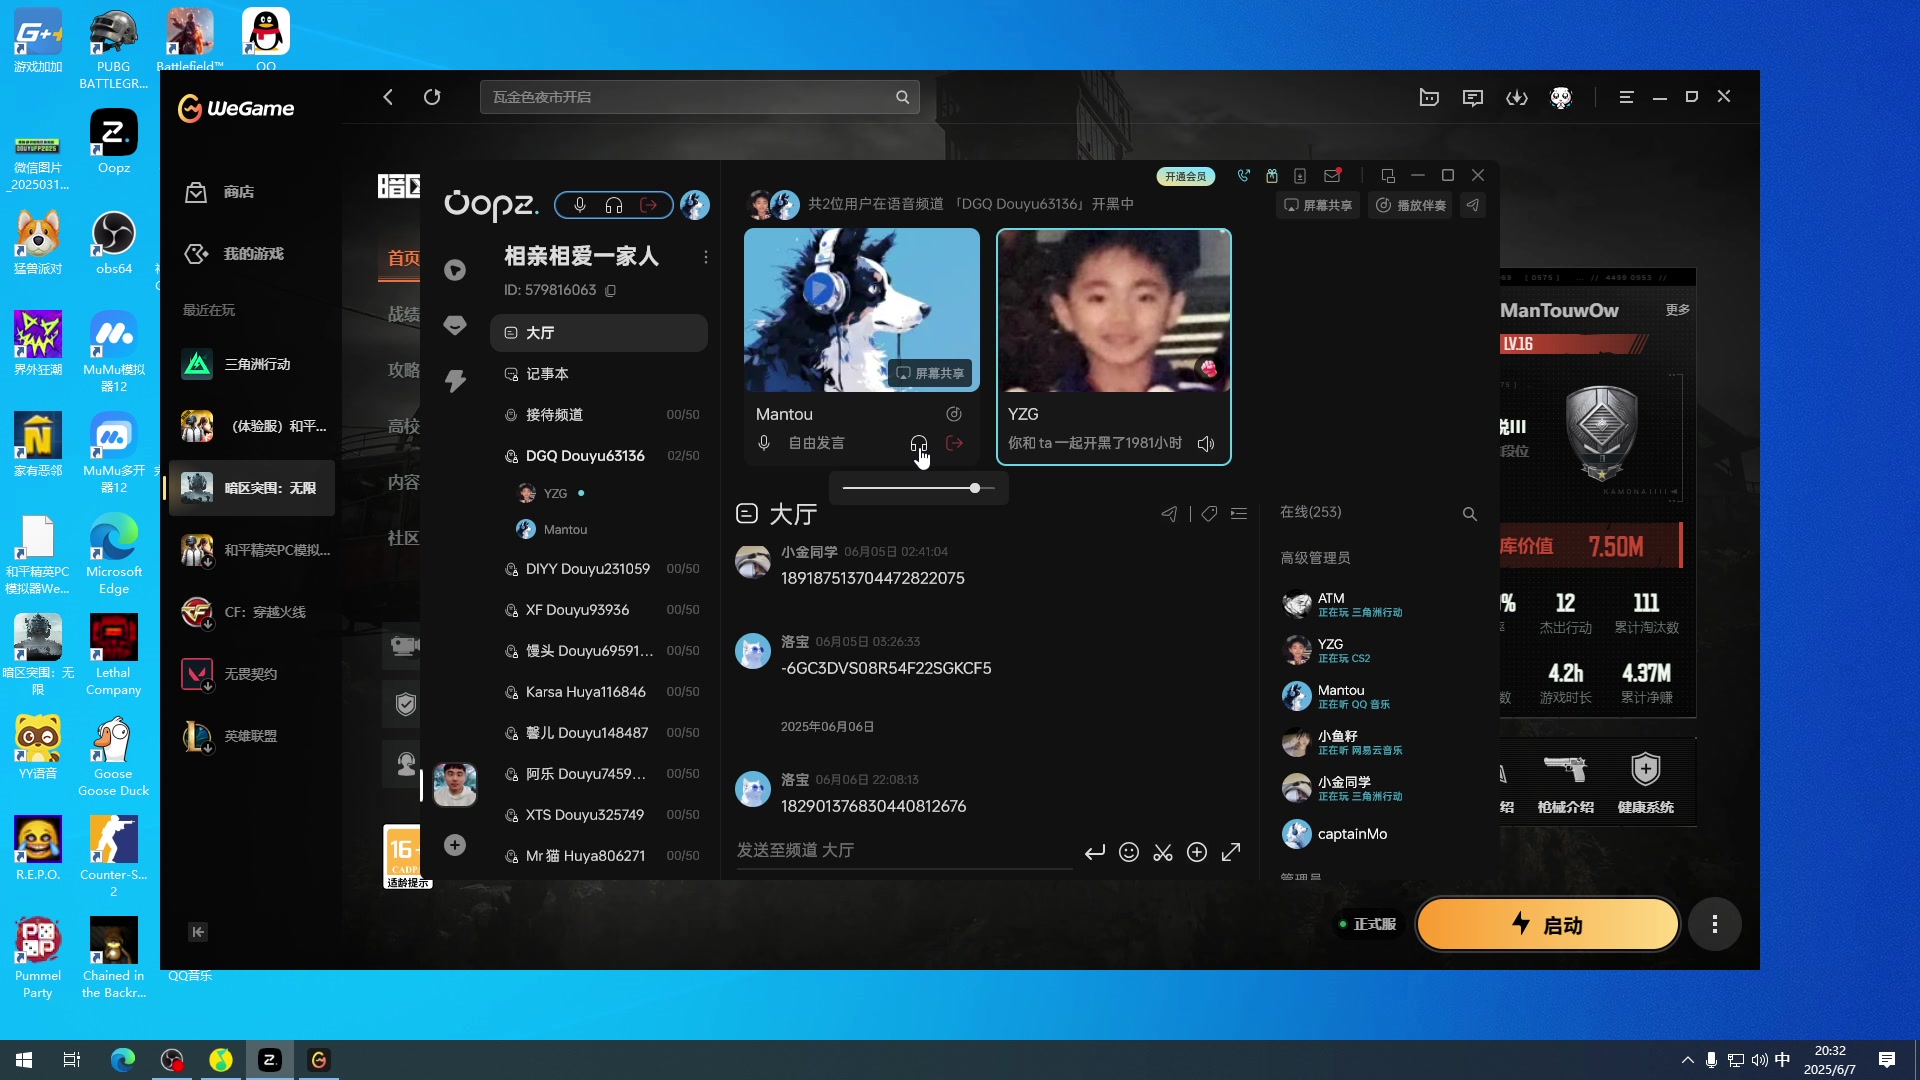Leave voice channel via red exit icon in top bar
This screenshot has height=1080, width=1920.
point(649,205)
